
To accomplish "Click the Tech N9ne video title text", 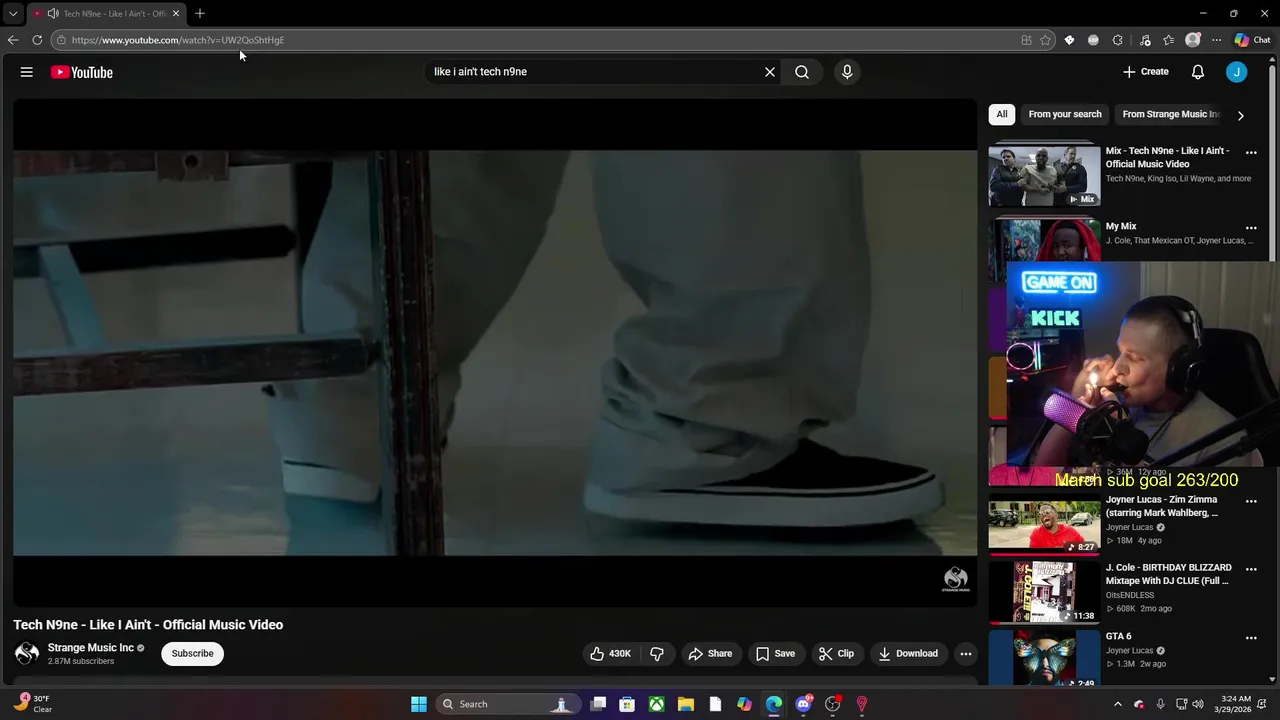I will point(148,625).
